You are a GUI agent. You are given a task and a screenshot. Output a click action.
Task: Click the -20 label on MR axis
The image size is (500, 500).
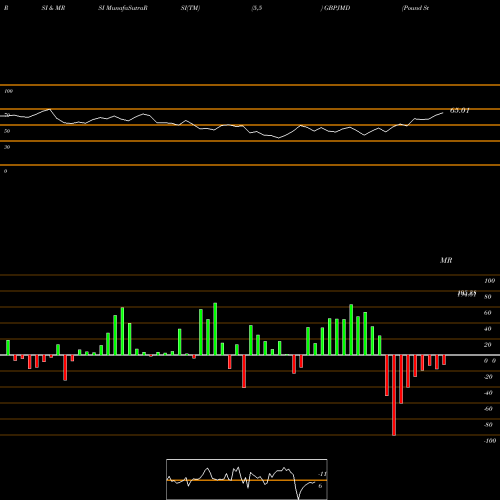point(488,377)
